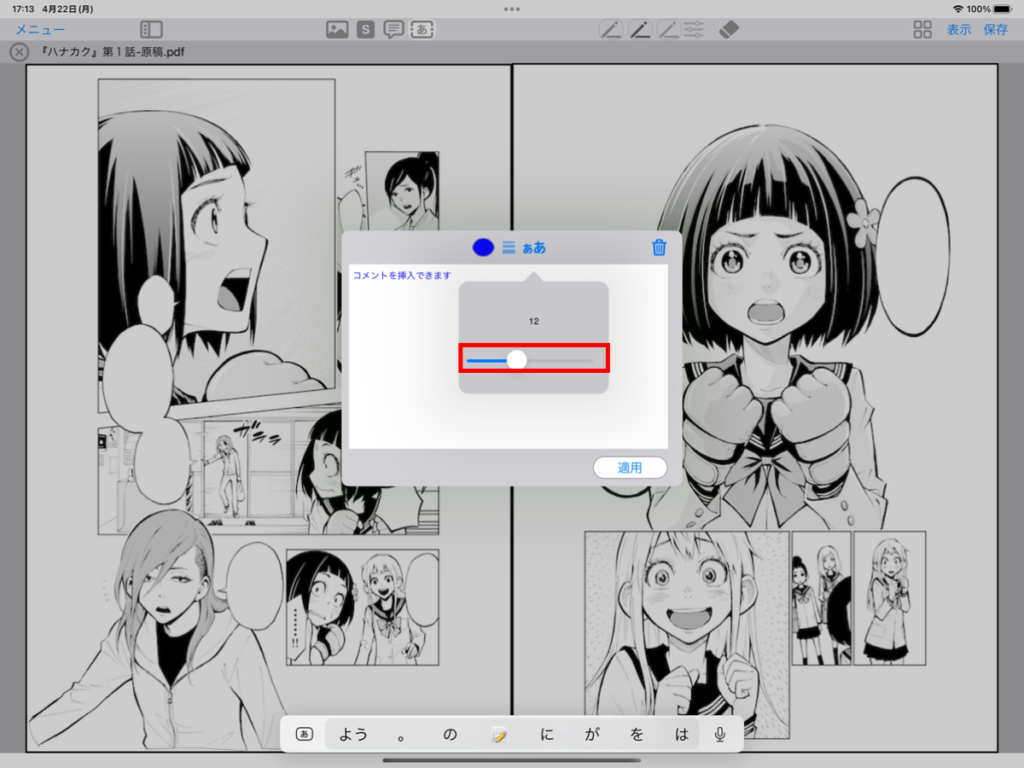This screenshot has height=768, width=1024.
Task: Tap the ぁあ font size button
Action: [534, 248]
